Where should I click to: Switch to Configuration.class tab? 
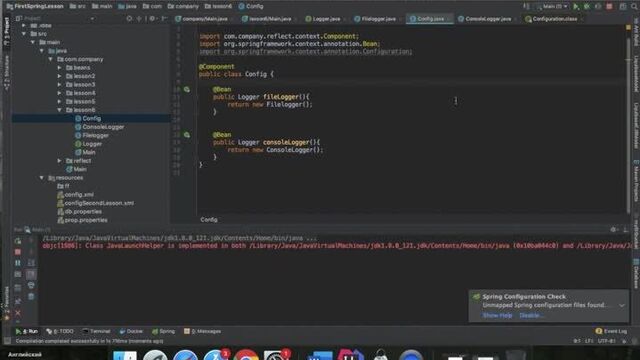[554, 19]
